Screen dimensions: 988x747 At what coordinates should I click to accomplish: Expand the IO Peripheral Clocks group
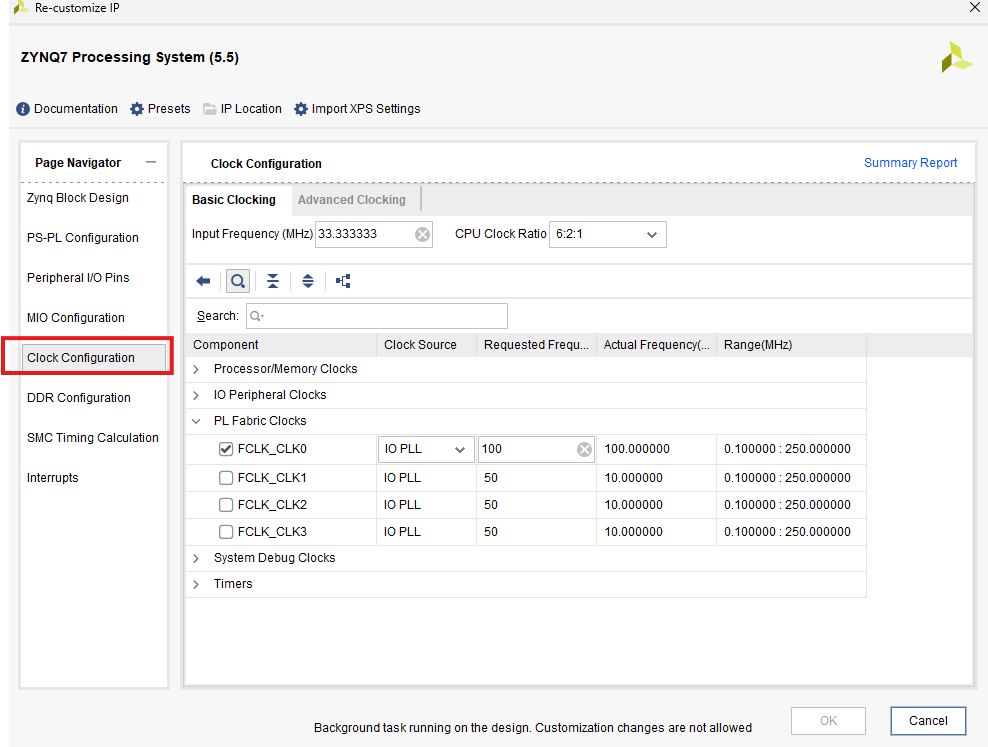point(196,395)
